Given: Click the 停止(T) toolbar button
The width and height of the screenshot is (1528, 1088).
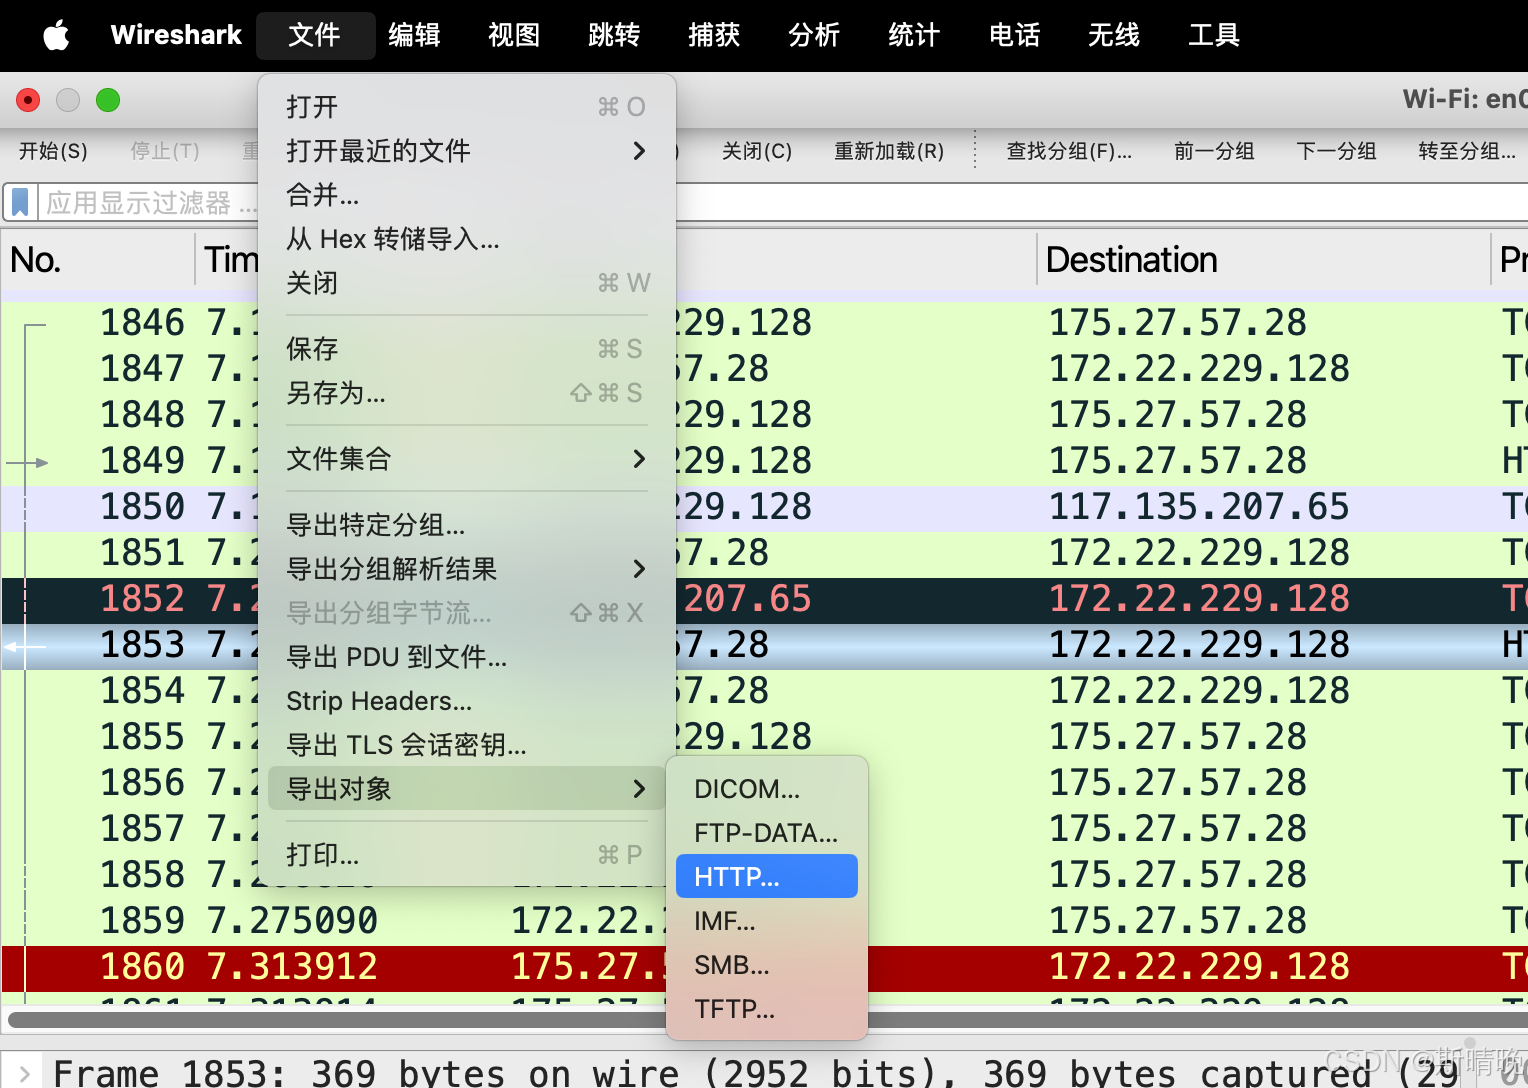Looking at the screenshot, I should pos(165,151).
